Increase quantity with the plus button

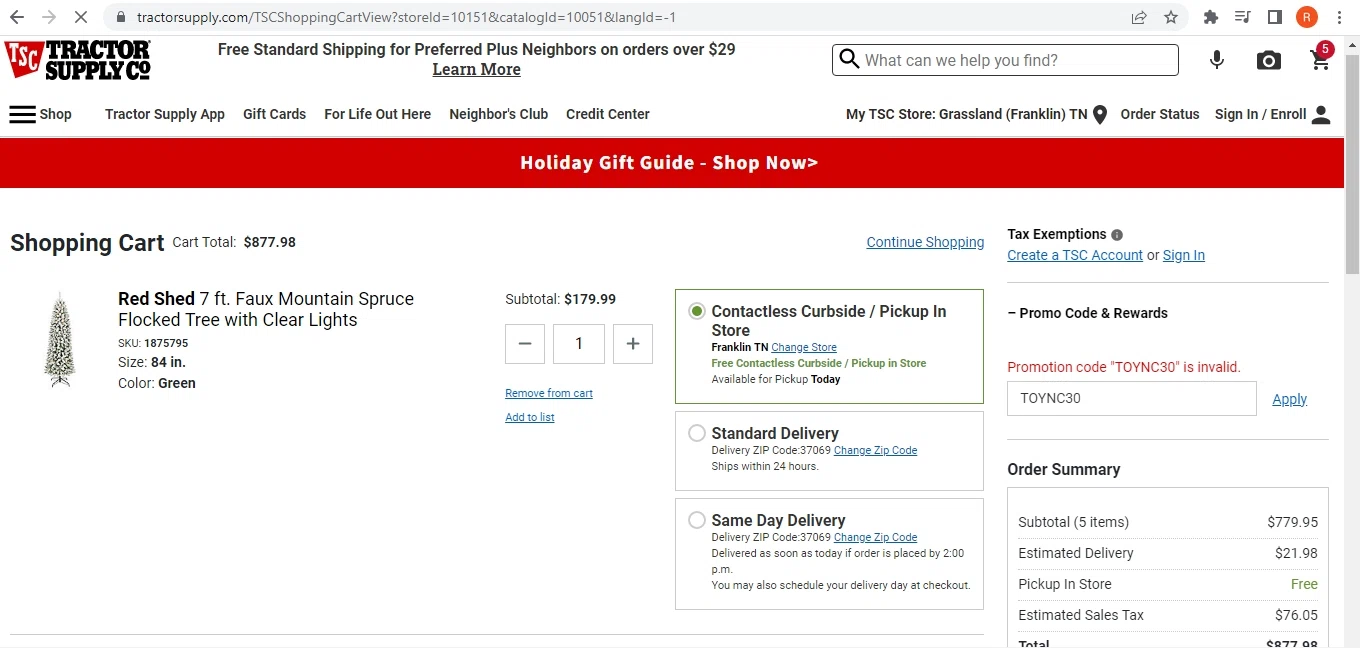[x=632, y=344]
